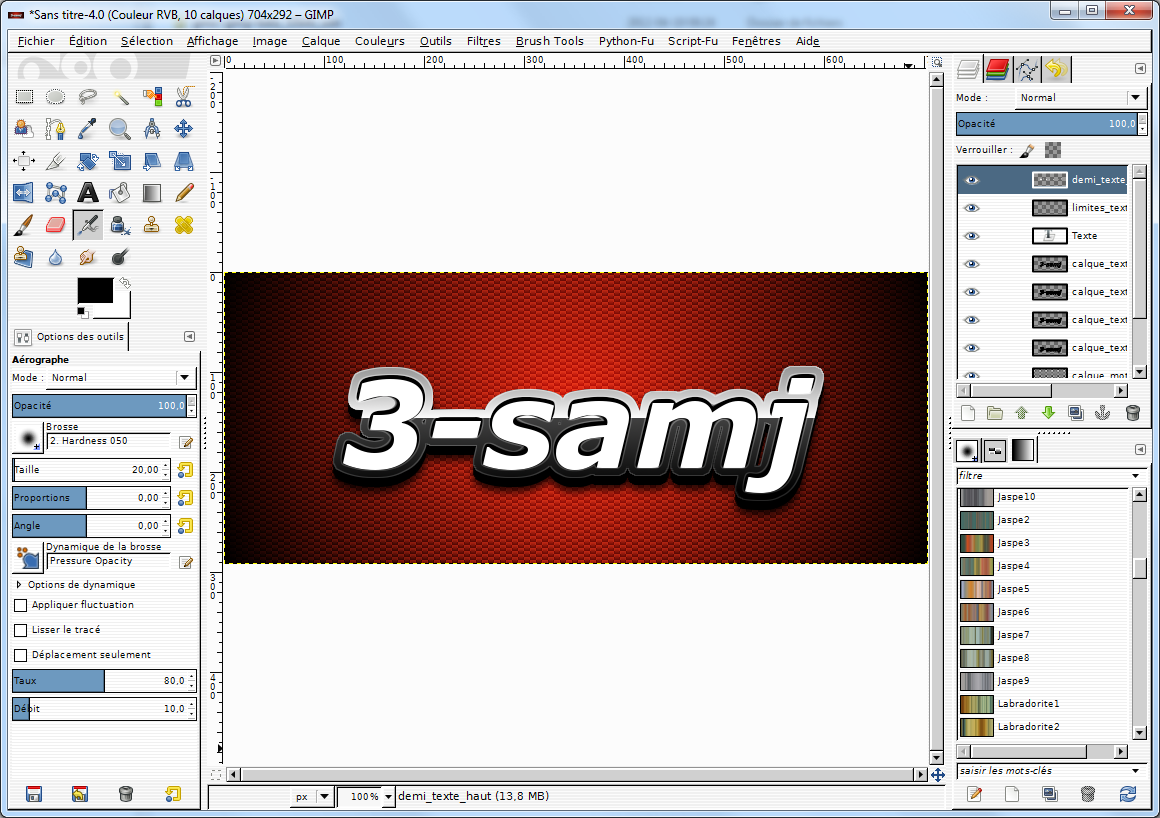Image resolution: width=1160 pixels, height=818 pixels.
Task: Select the Blend gradient tool
Action: click(x=152, y=193)
